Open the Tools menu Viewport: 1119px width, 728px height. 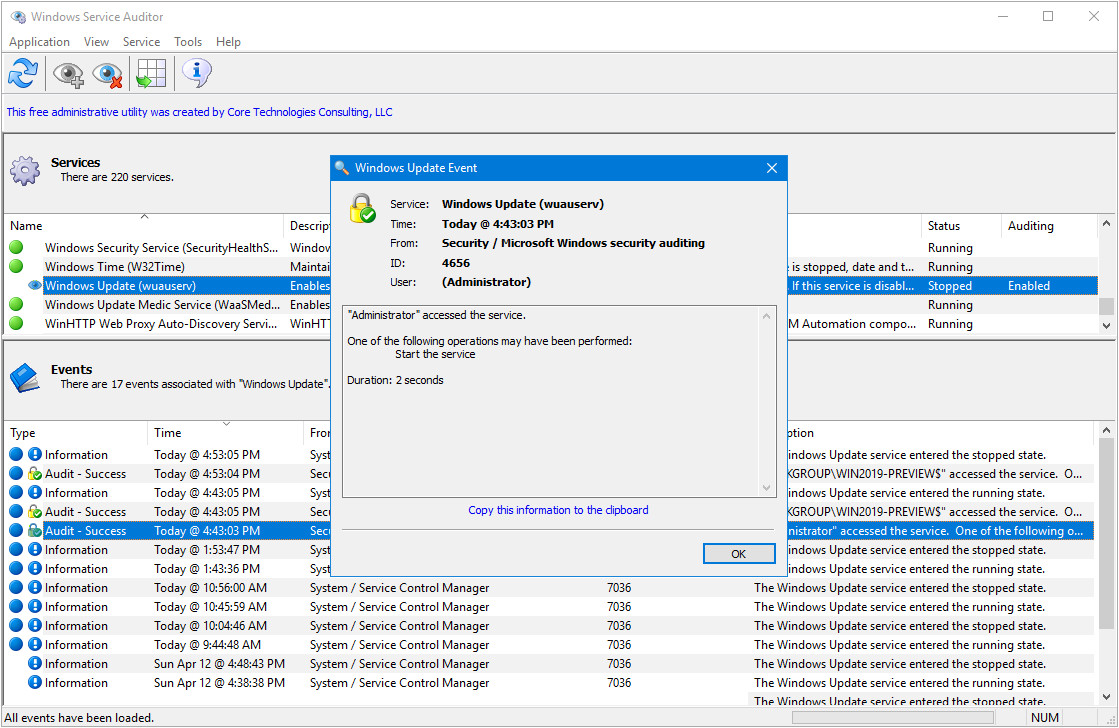pyautogui.click(x=188, y=42)
